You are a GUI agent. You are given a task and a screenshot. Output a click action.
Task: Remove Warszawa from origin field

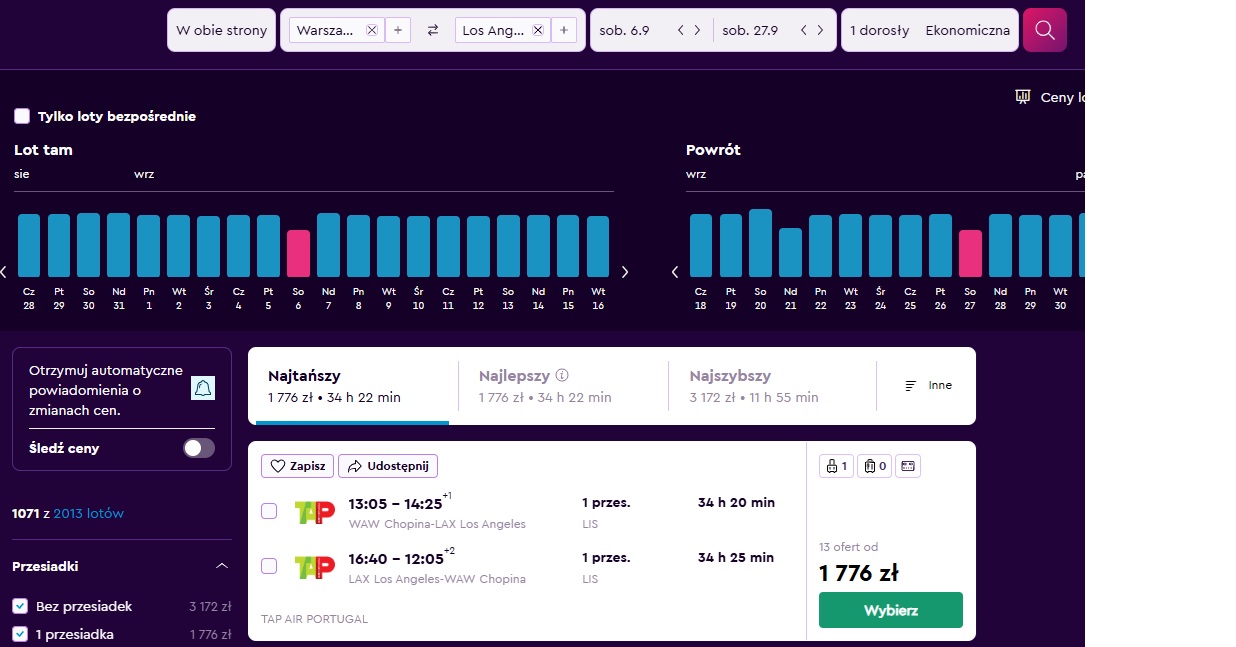point(372,31)
